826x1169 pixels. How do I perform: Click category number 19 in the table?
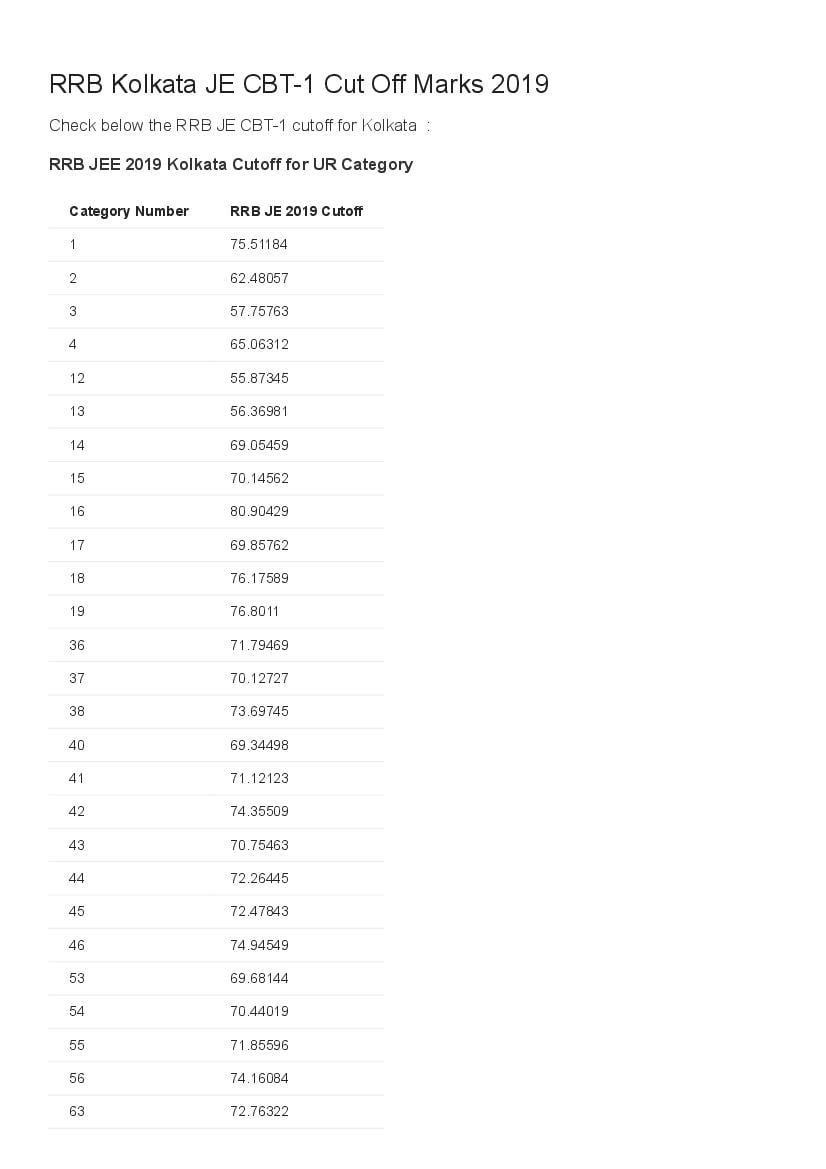tap(77, 611)
